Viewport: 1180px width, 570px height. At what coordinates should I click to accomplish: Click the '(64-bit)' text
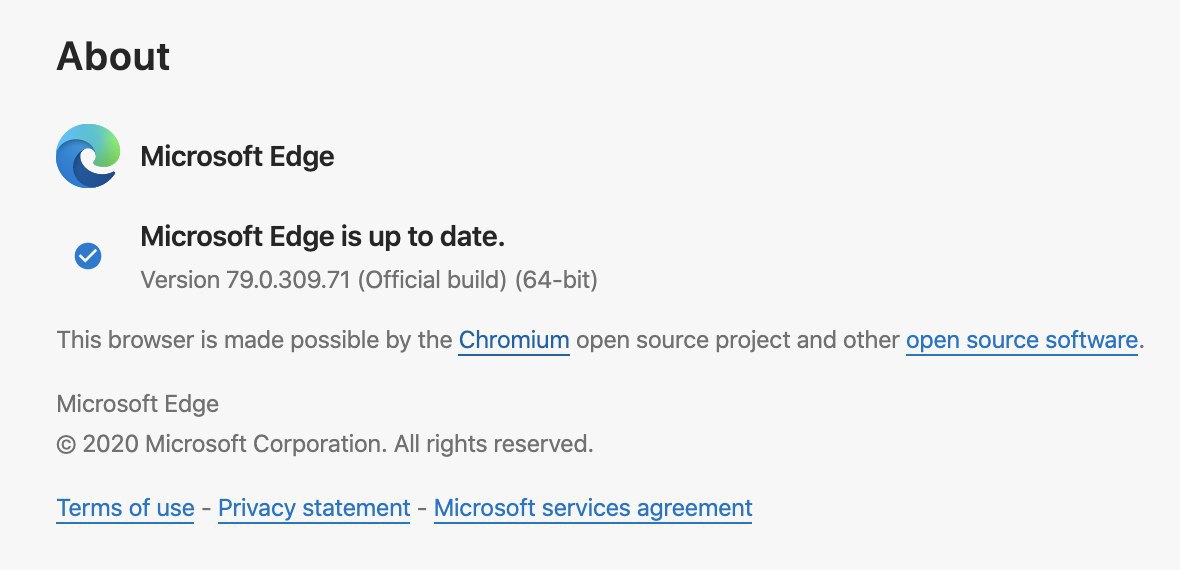pyautogui.click(x=556, y=280)
